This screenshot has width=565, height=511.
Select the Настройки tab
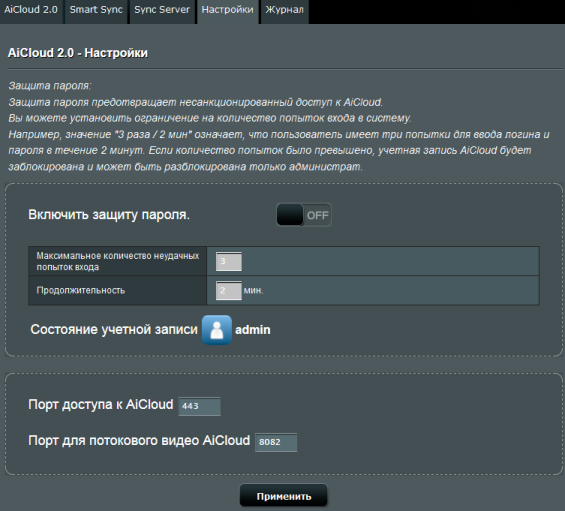point(227,11)
